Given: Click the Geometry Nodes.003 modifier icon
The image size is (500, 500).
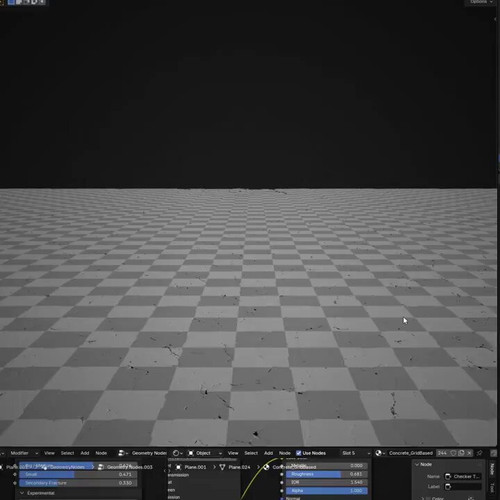Looking at the screenshot, I should tap(101, 467).
